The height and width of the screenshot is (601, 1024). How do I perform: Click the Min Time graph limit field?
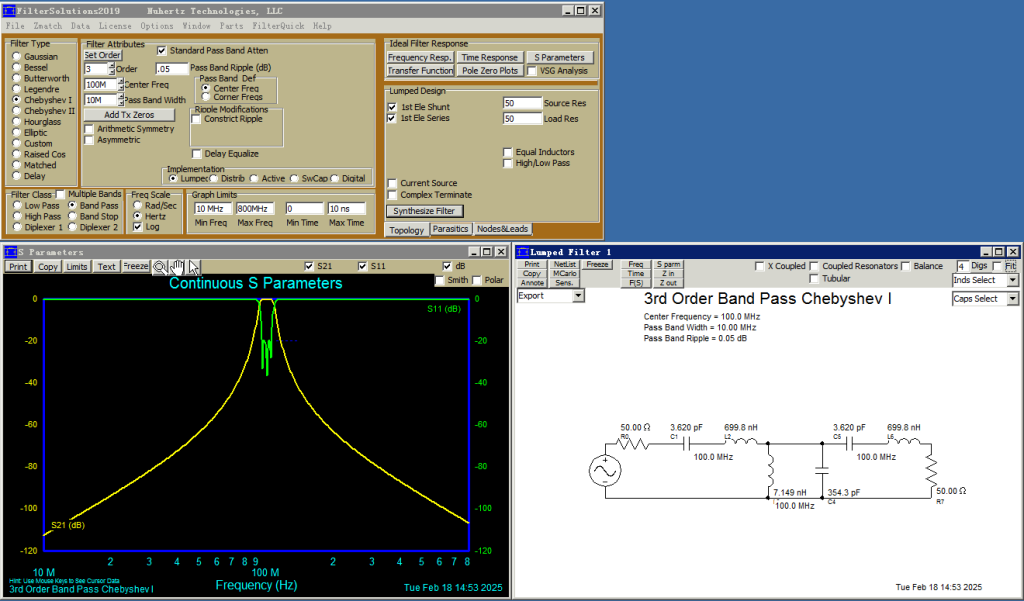(304, 209)
